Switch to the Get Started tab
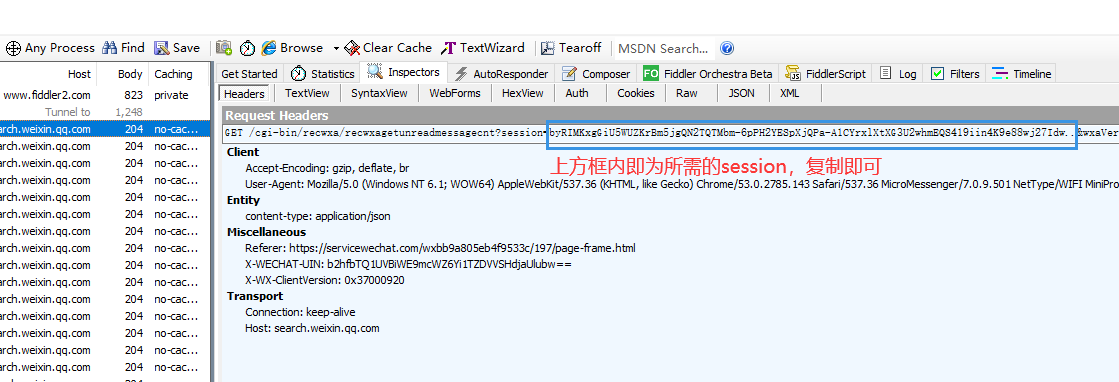This screenshot has width=1119, height=382. [x=249, y=74]
